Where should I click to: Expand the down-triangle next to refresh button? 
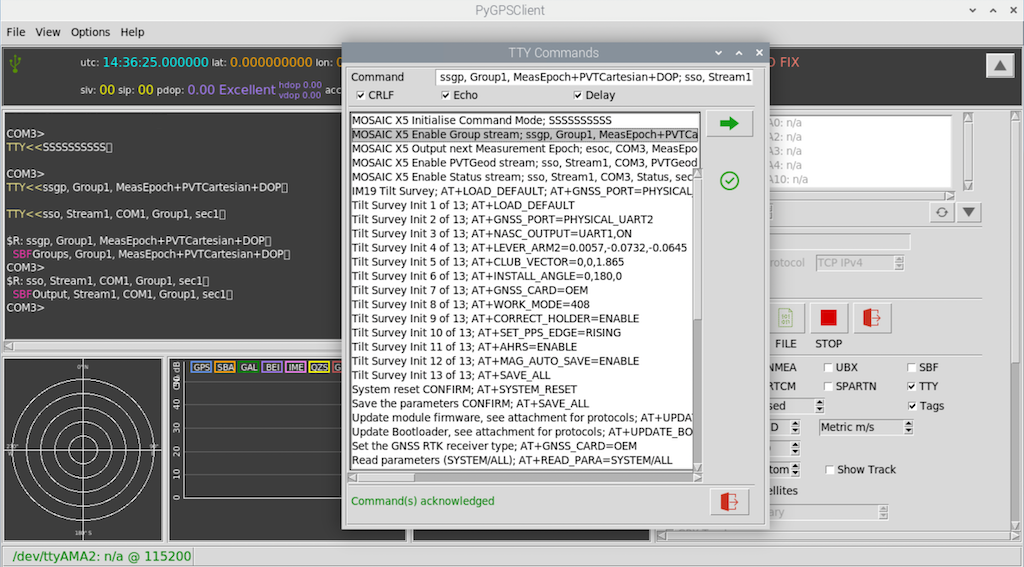point(970,212)
